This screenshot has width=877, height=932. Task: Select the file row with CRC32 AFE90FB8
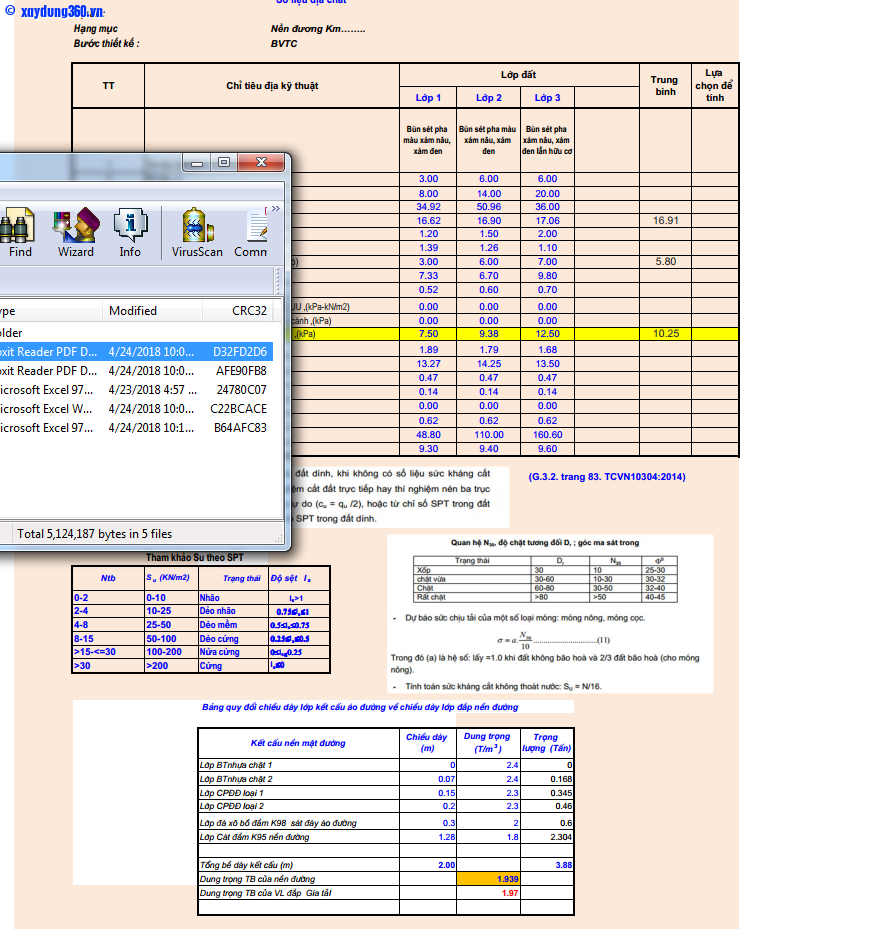[x=136, y=371]
